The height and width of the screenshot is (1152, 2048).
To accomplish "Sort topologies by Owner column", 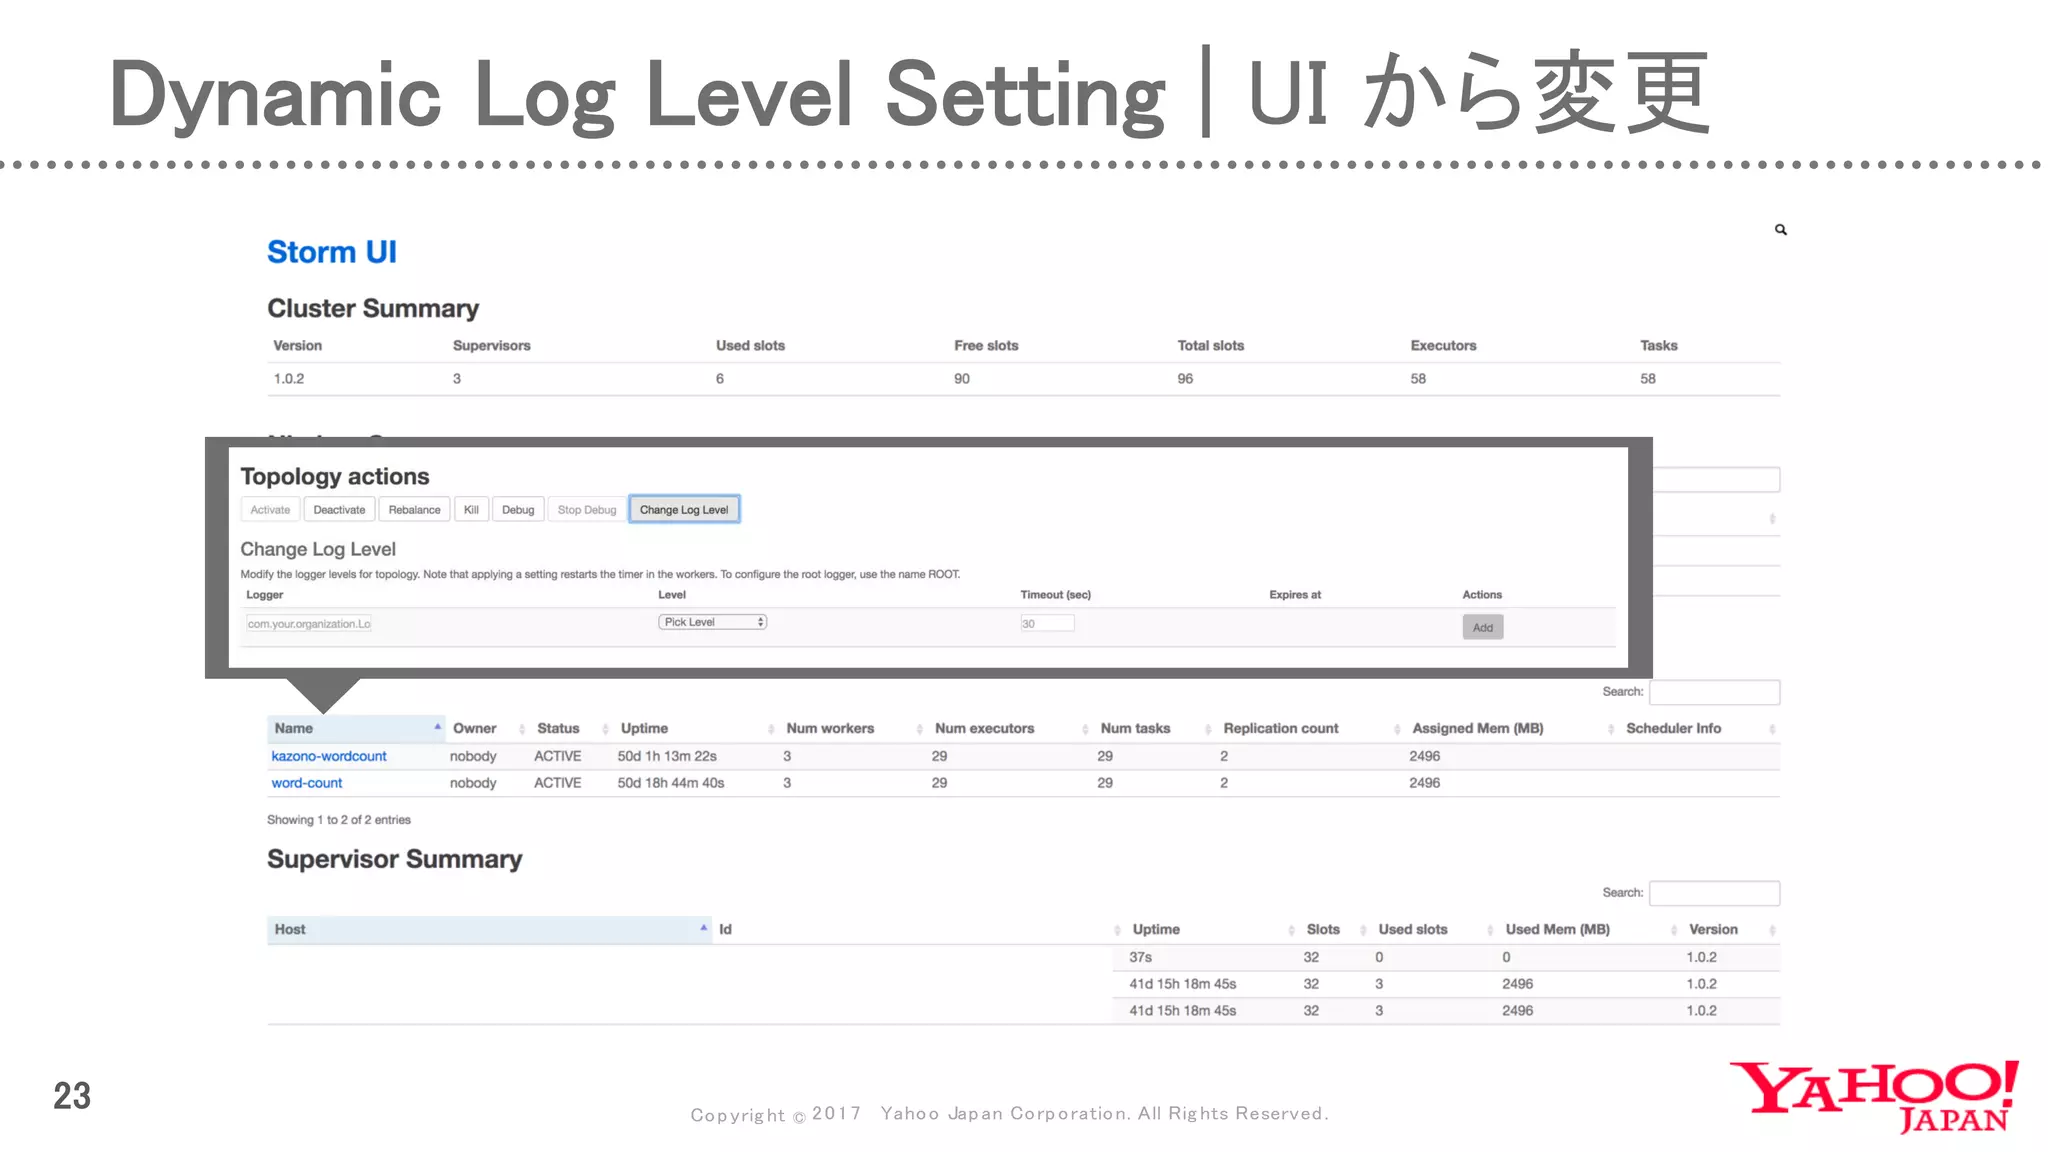I will 488,728.
